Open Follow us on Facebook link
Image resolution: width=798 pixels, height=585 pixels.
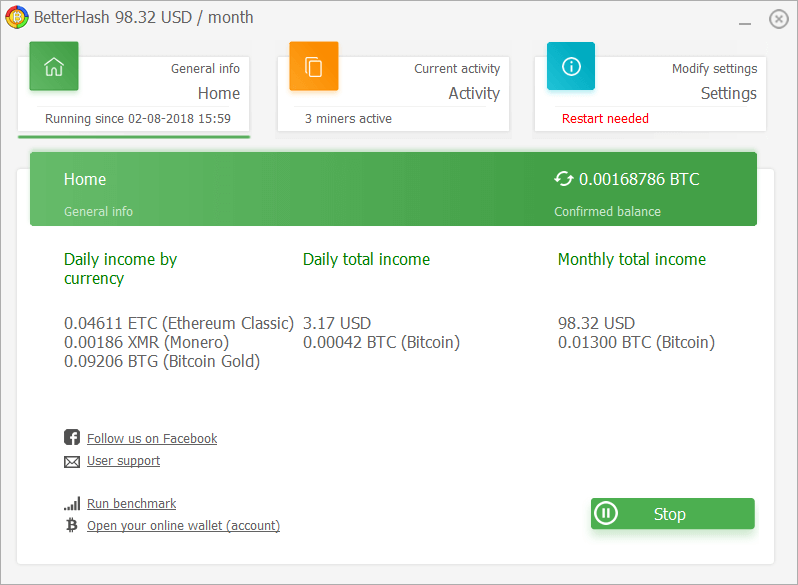click(x=152, y=438)
